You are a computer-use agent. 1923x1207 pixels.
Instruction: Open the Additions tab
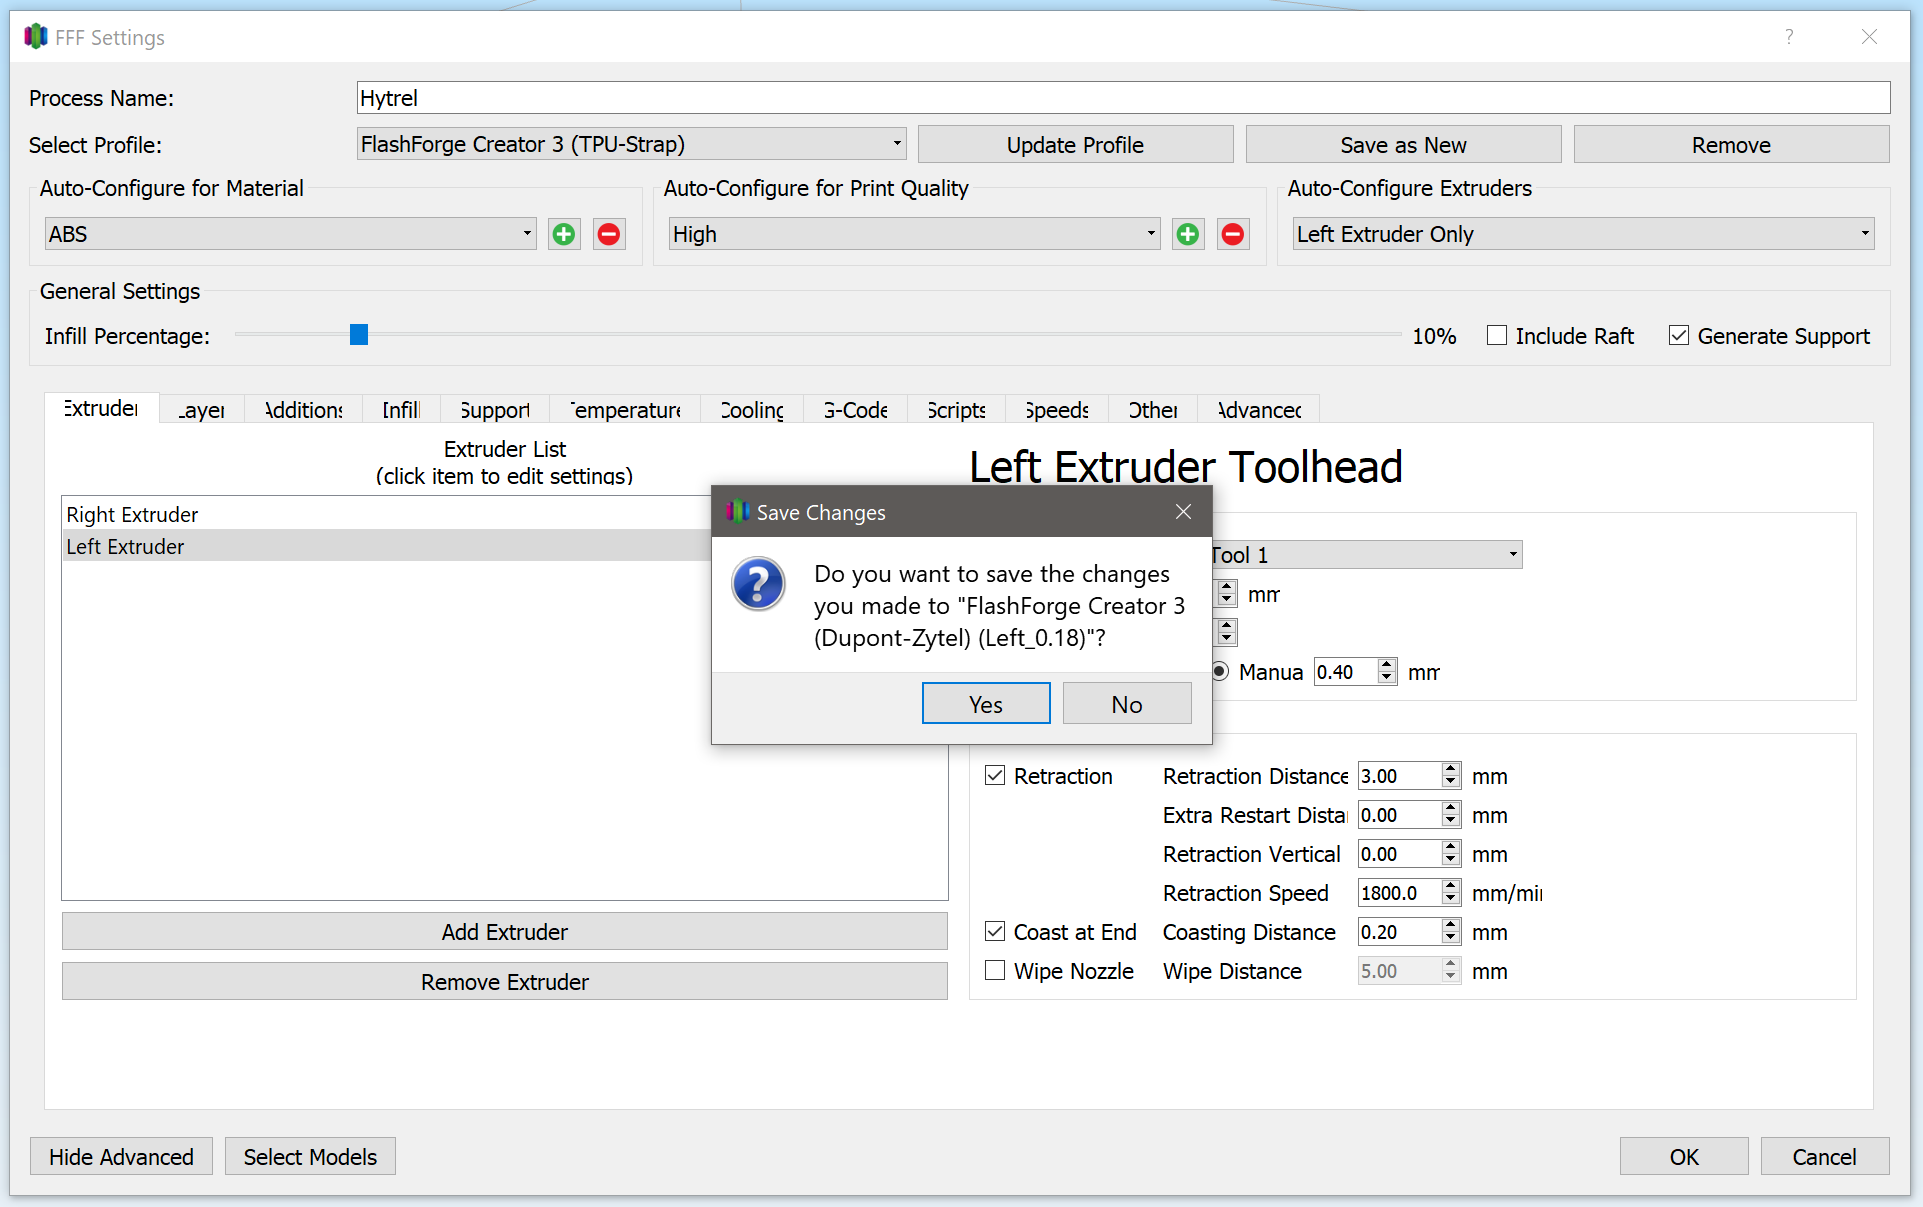click(304, 410)
